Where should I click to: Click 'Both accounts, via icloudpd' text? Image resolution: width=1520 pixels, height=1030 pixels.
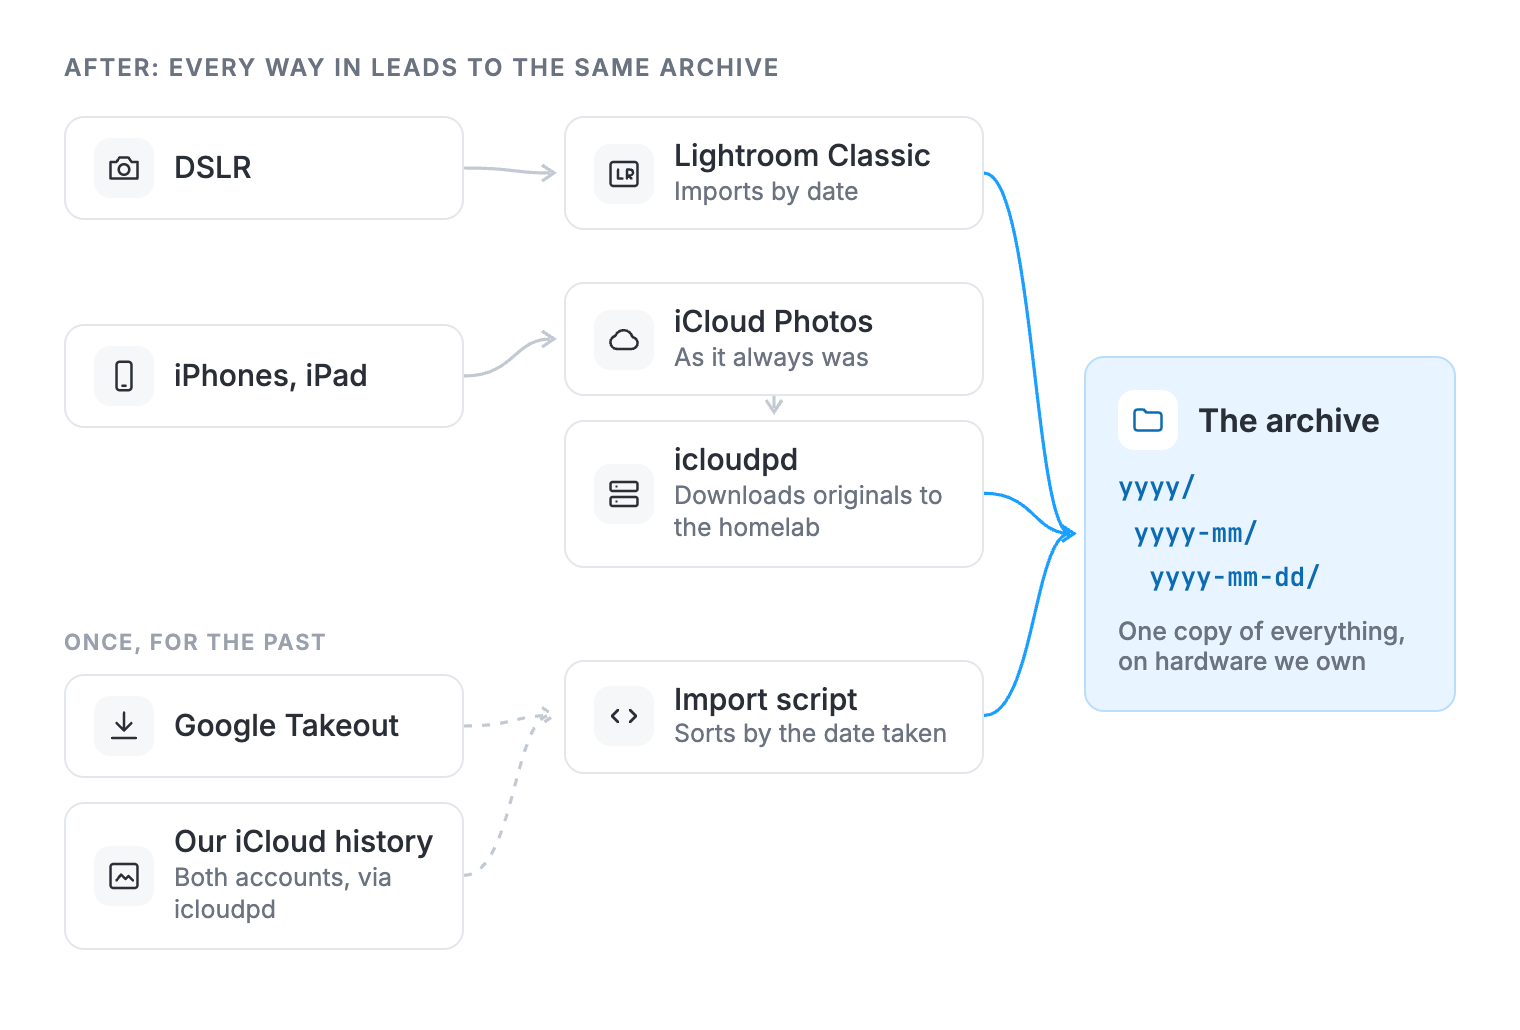click(283, 893)
